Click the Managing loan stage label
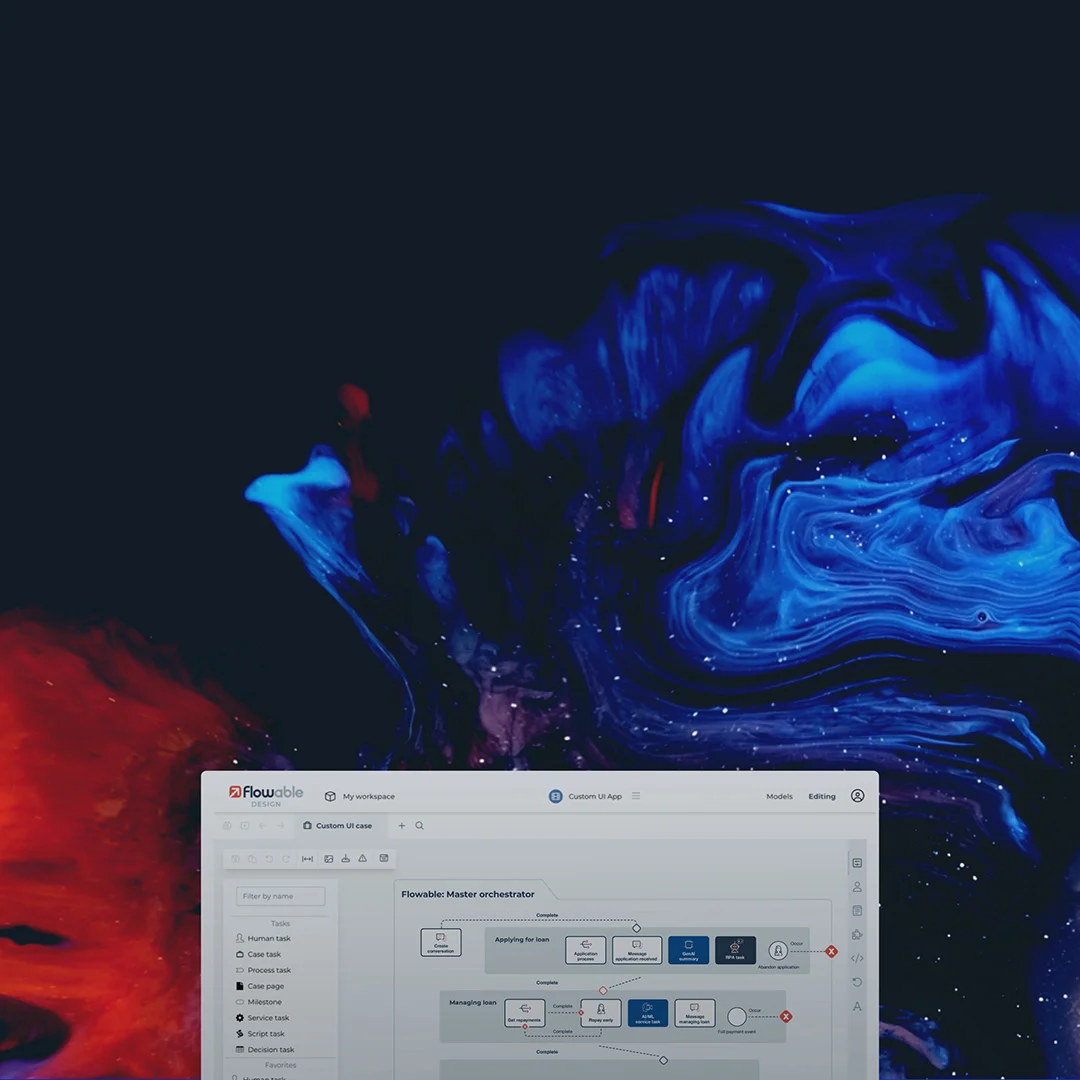Image resolution: width=1080 pixels, height=1080 pixels. pos(472,1002)
